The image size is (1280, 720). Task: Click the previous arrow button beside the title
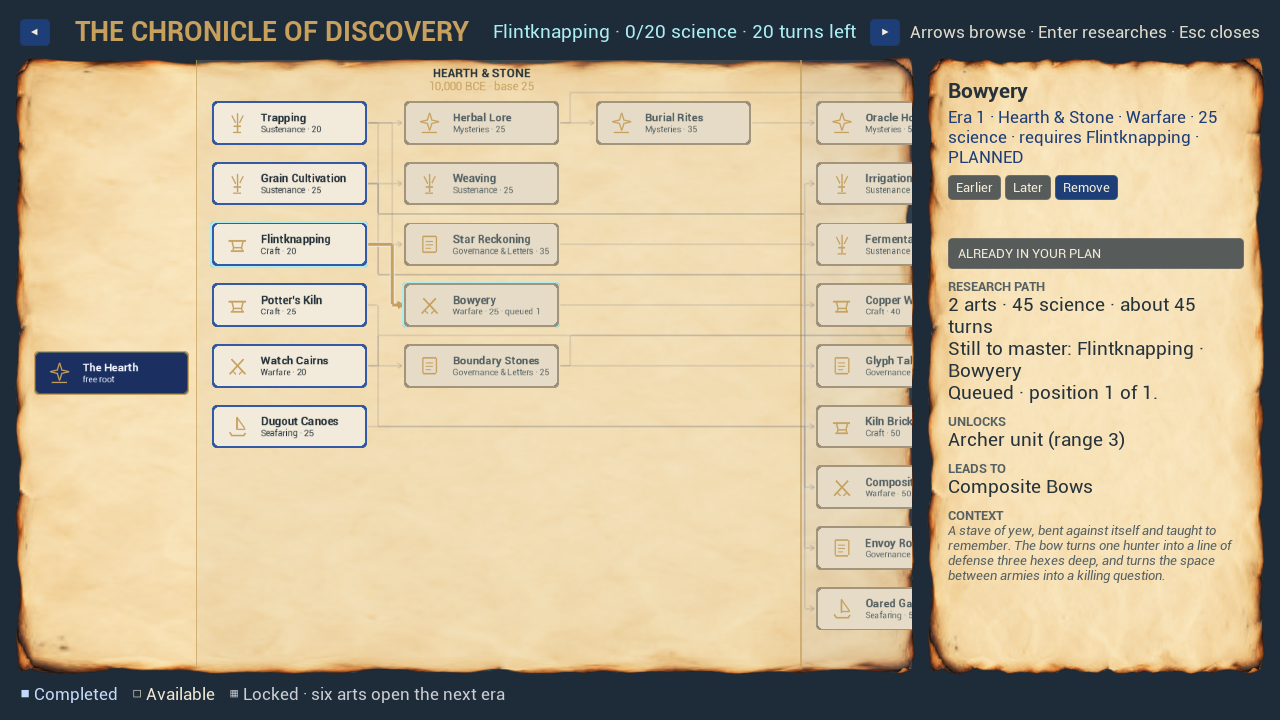(35, 32)
